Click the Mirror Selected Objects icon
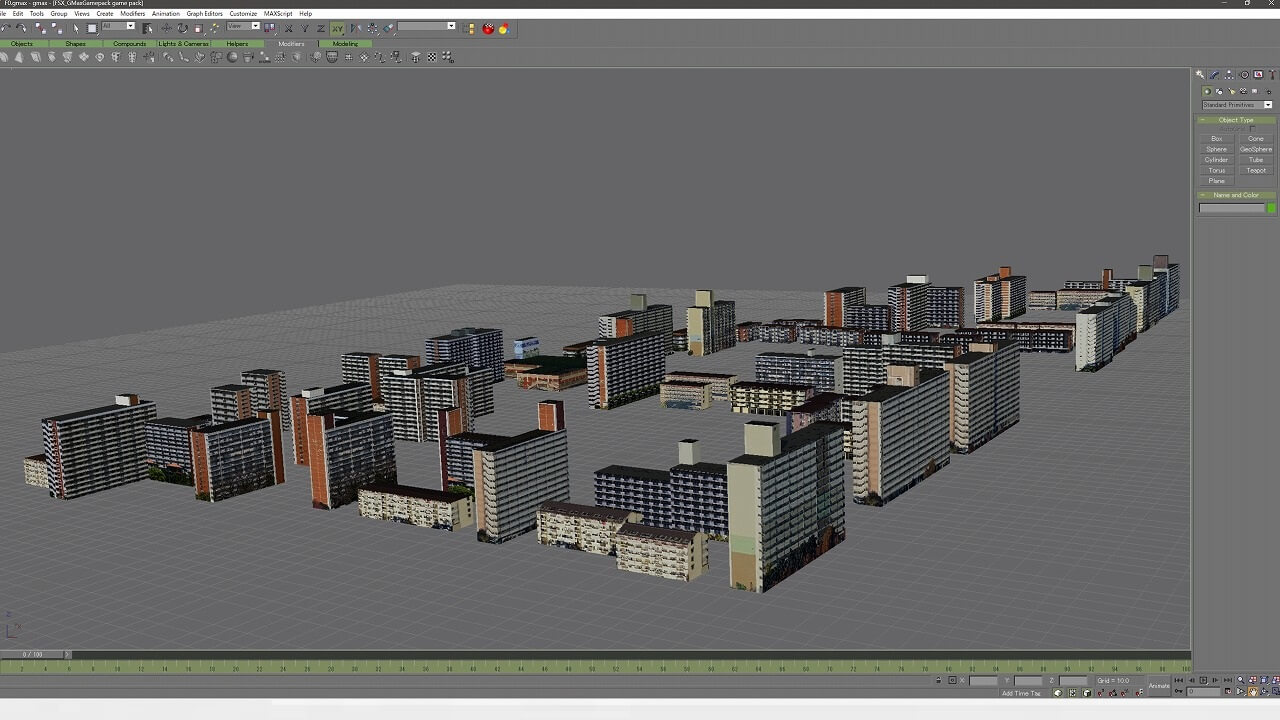 click(x=355, y=28)
